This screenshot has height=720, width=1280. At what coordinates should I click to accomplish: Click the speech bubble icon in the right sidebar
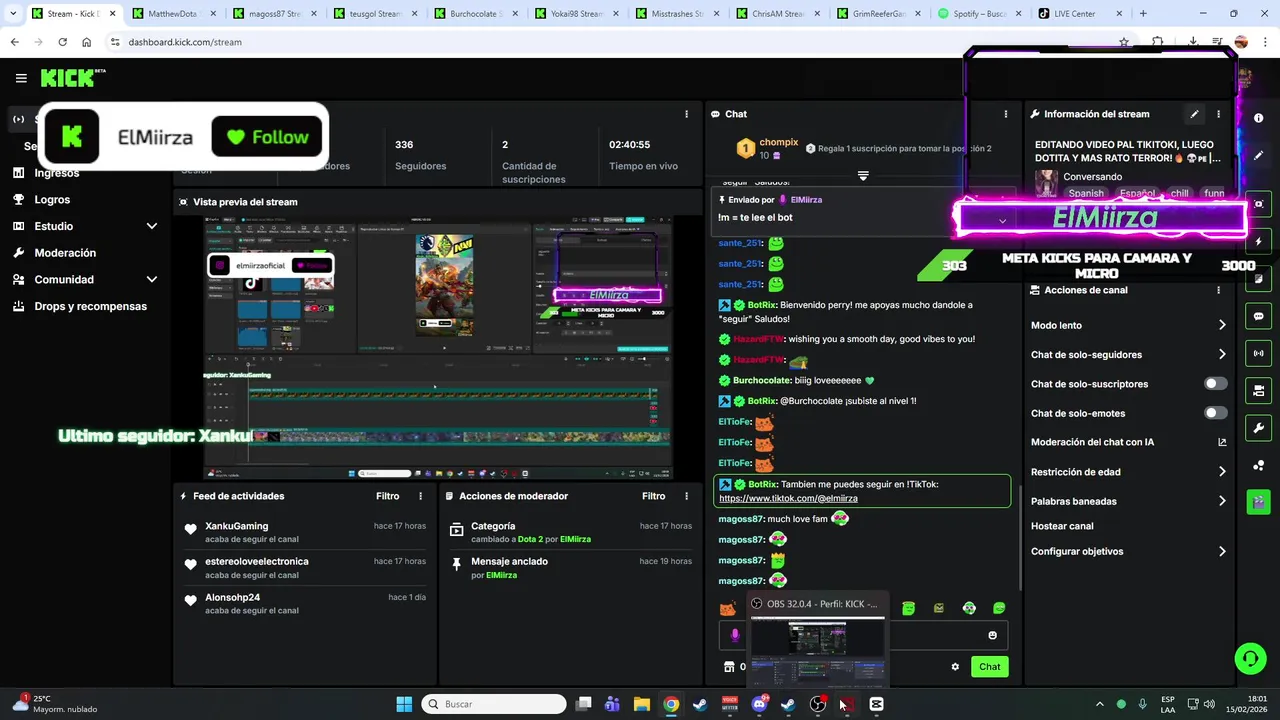click(1258, 316)
